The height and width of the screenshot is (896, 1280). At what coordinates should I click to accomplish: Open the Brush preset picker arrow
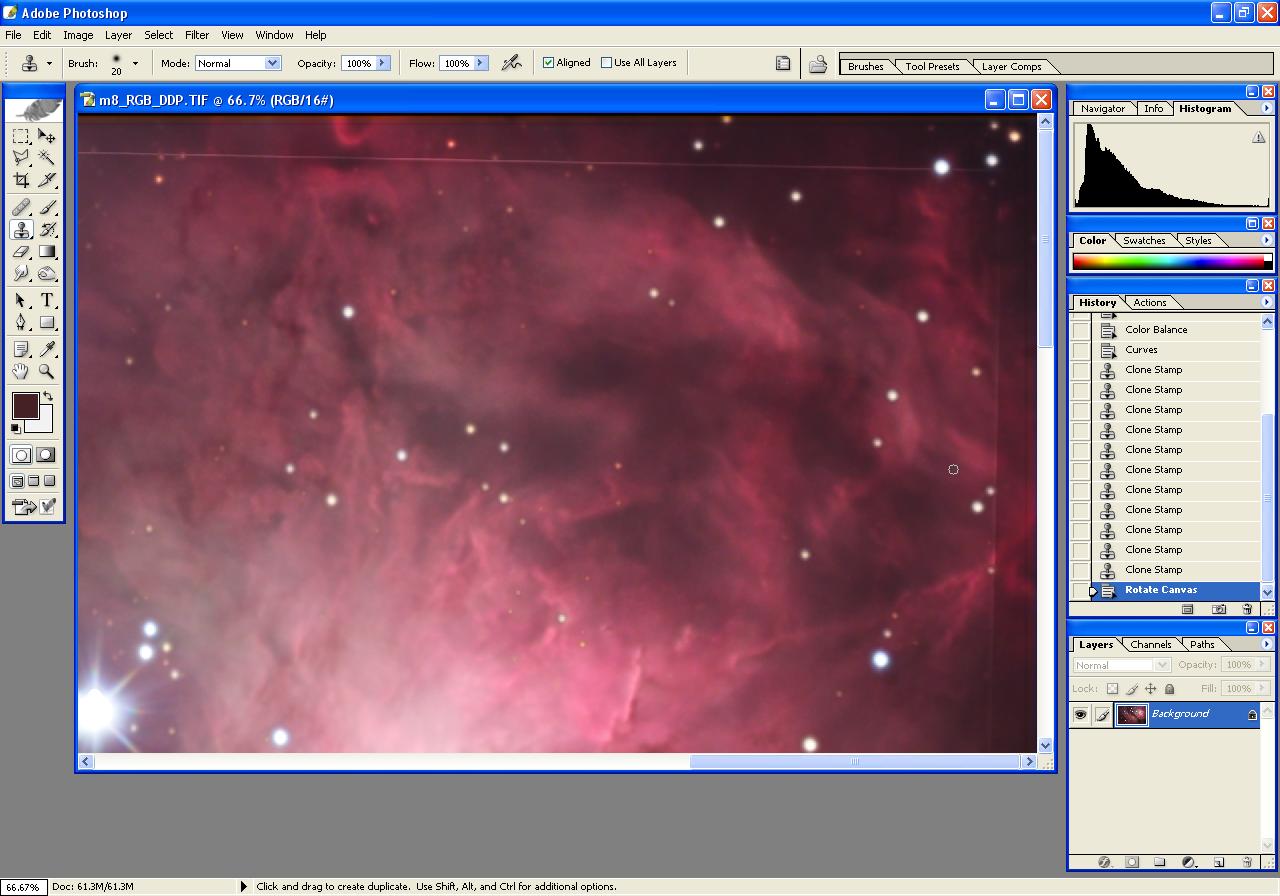click(x=135, y=63)
